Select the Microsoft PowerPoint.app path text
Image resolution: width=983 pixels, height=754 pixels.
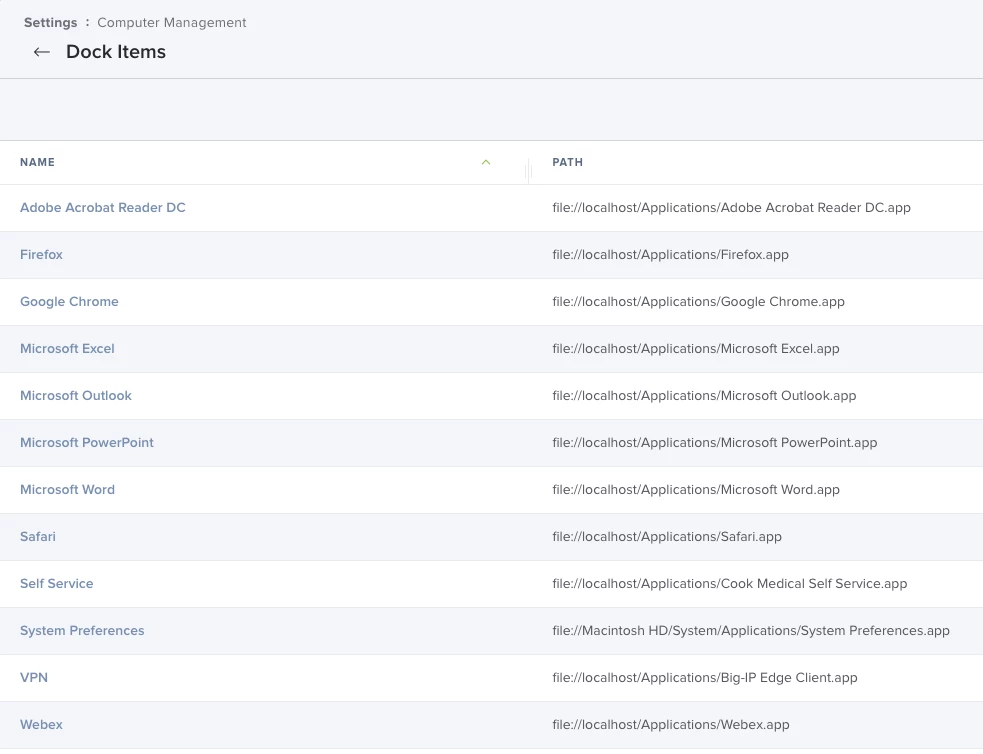pyautogui.click(x=715, y=442)
